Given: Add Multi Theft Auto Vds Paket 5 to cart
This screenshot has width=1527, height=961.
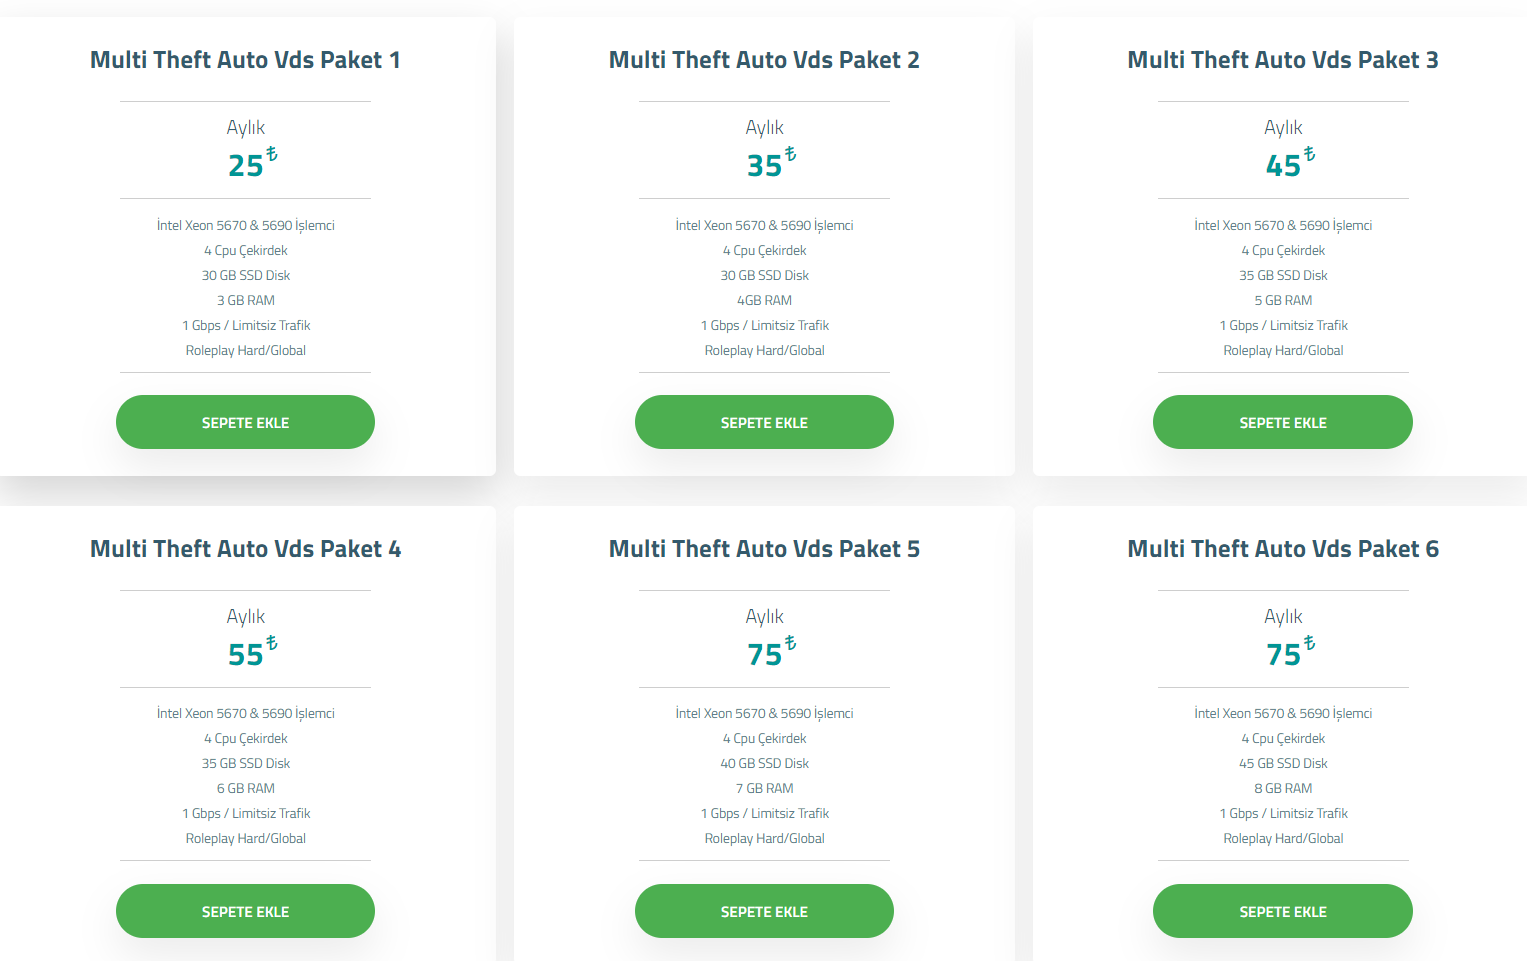Looking at the screenshot, I should point(764,911).
